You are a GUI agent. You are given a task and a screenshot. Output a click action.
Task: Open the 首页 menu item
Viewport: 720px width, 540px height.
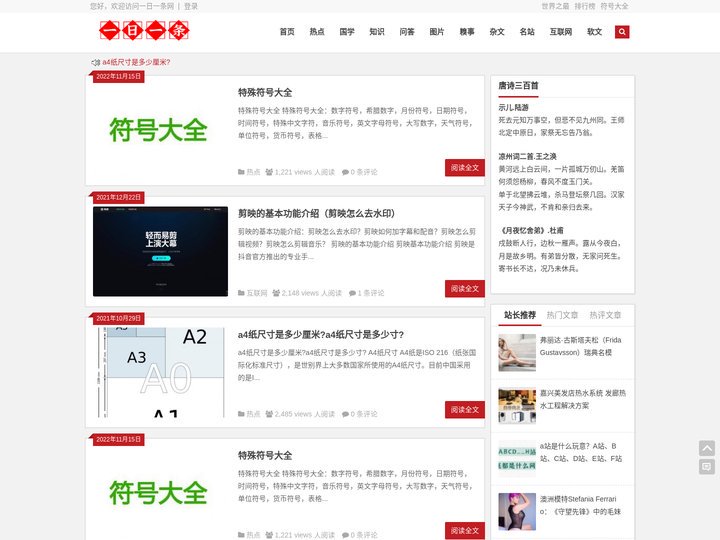[287, 32]
